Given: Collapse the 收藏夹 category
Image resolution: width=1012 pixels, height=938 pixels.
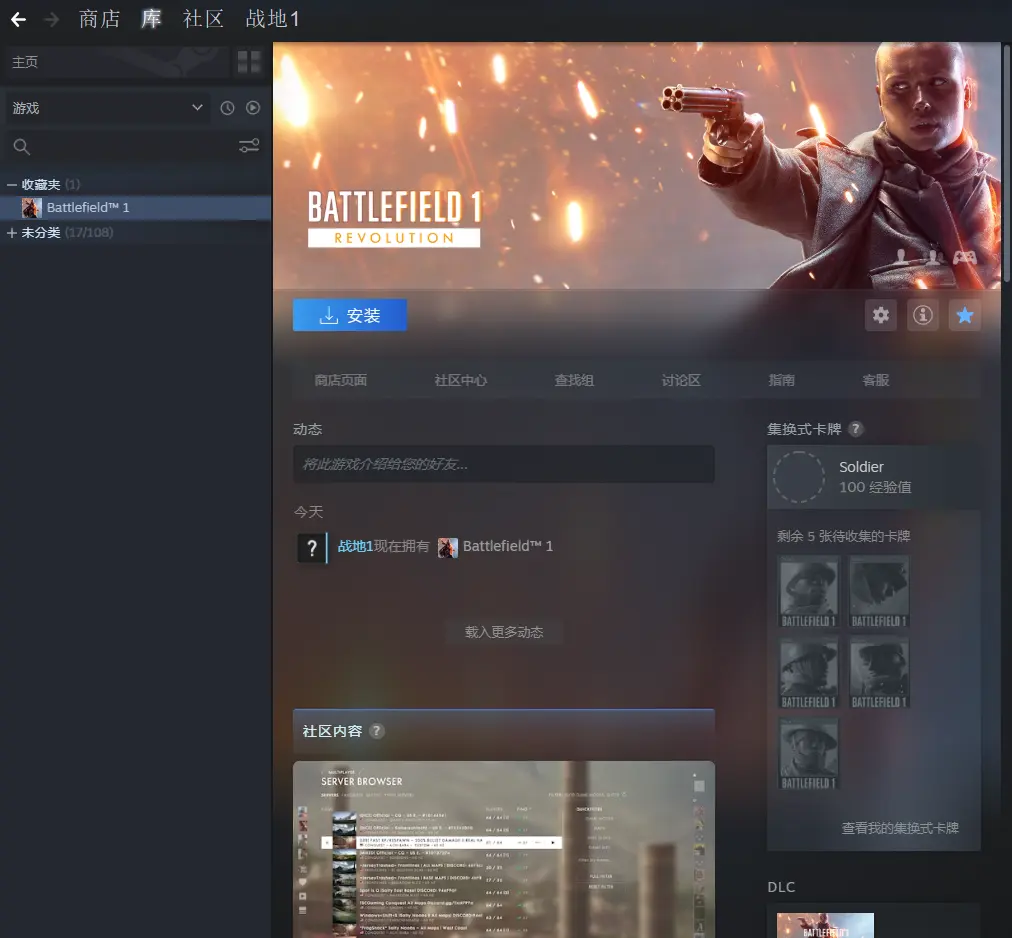Looking at the screenshot, I should (x=12, y=185).
